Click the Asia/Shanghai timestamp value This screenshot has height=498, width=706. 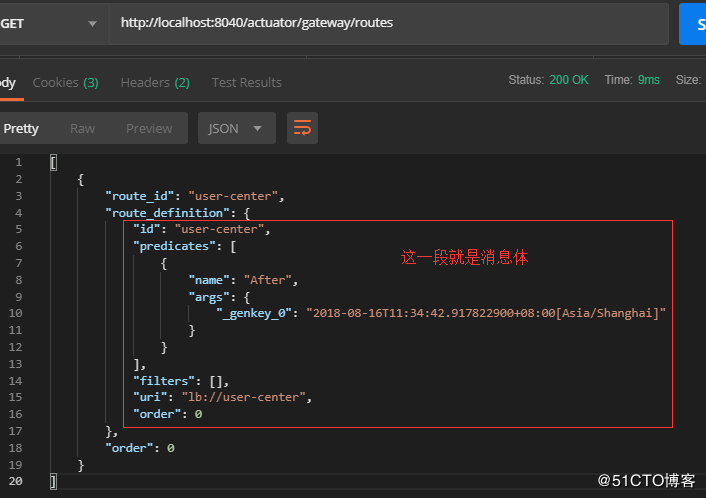click(x=486, y=313)
